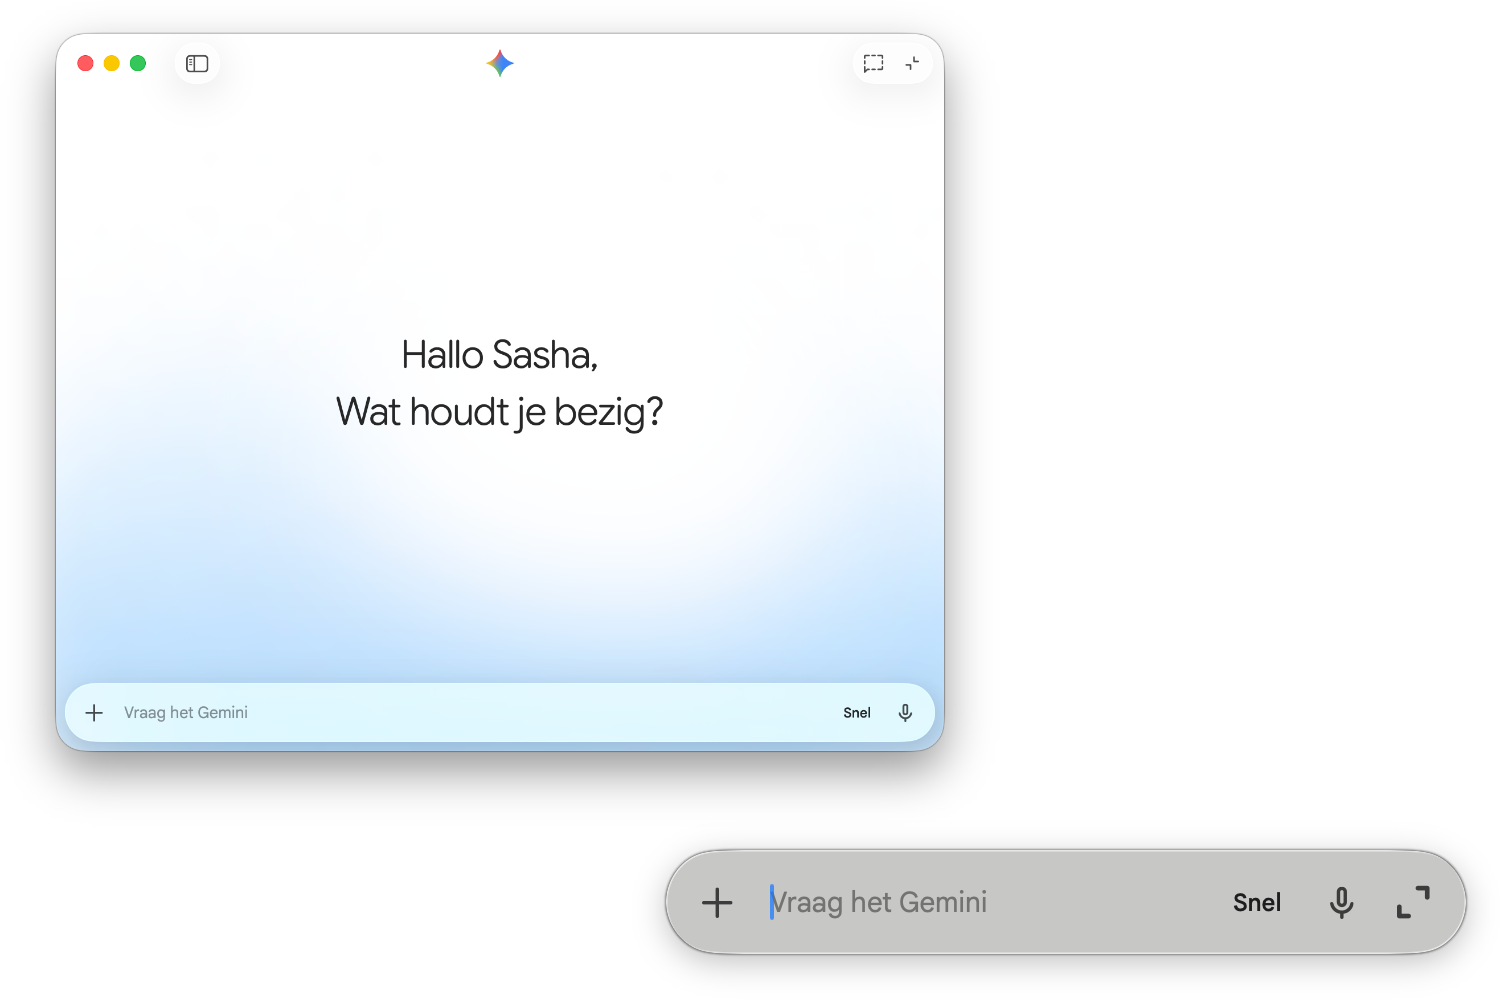Image resolution: width=1500 pixels, height=1000 pixels.
Task: Open the Snel model selector in floating bar
Action: click(1256, 903)
